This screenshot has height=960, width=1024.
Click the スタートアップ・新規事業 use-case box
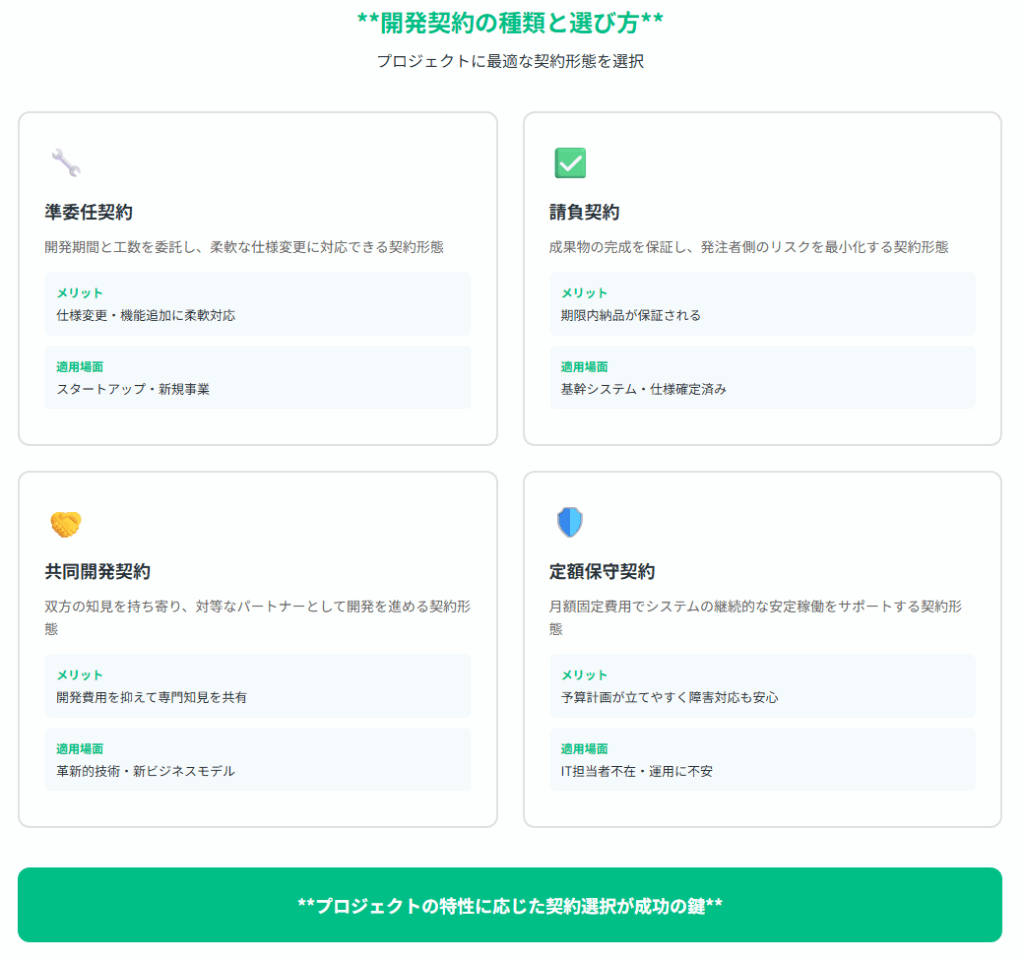click(257, 378)
